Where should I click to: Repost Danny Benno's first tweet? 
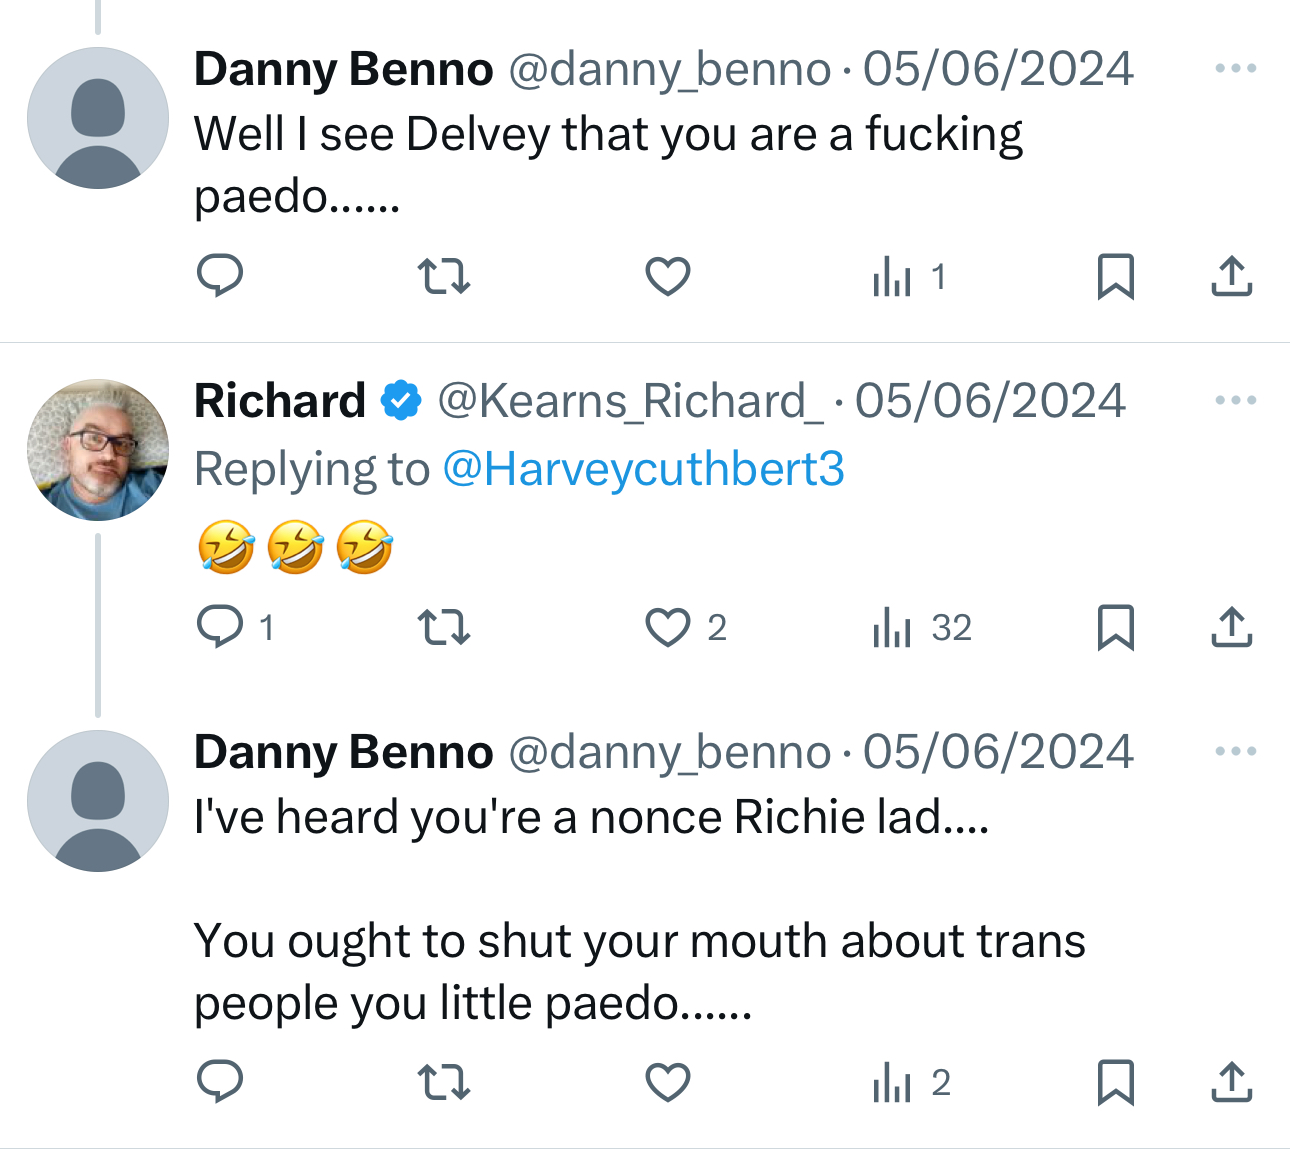[x=443, y=276]
